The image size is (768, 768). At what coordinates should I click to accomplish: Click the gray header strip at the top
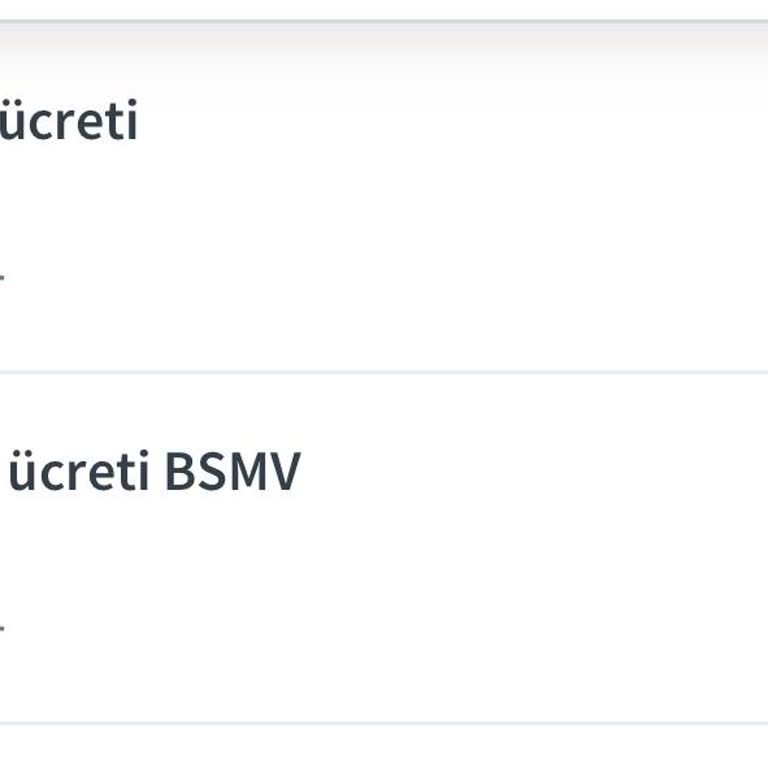384,45
